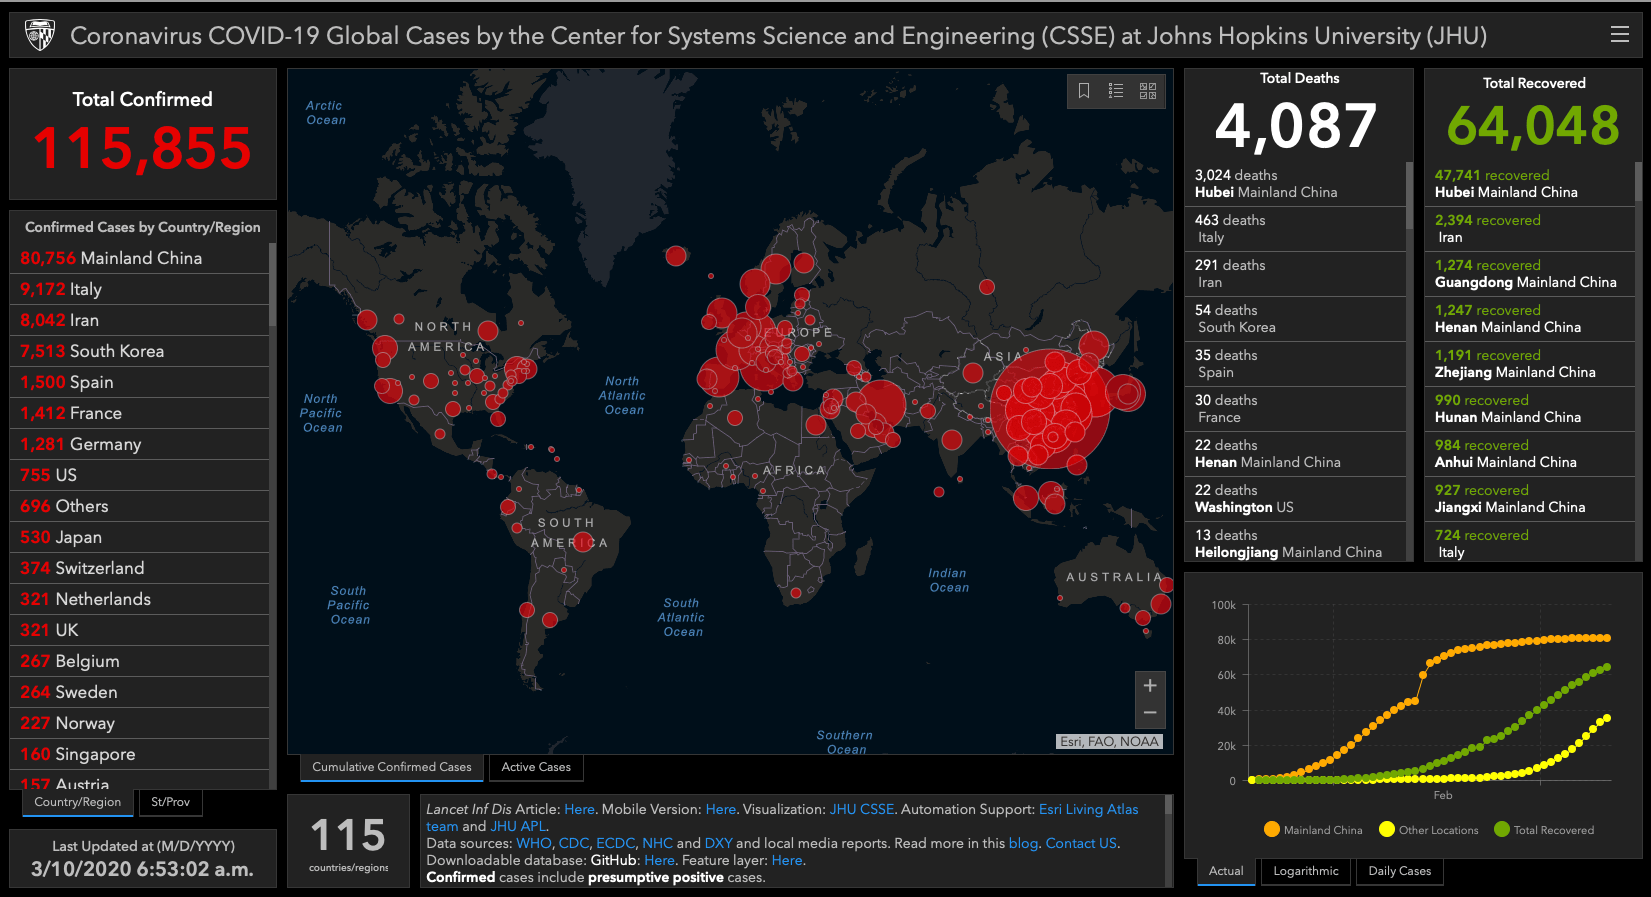The width and height of the screenshot is (1651, 897).
Task: Select Singapore in the country list
Action: (139, 754)
